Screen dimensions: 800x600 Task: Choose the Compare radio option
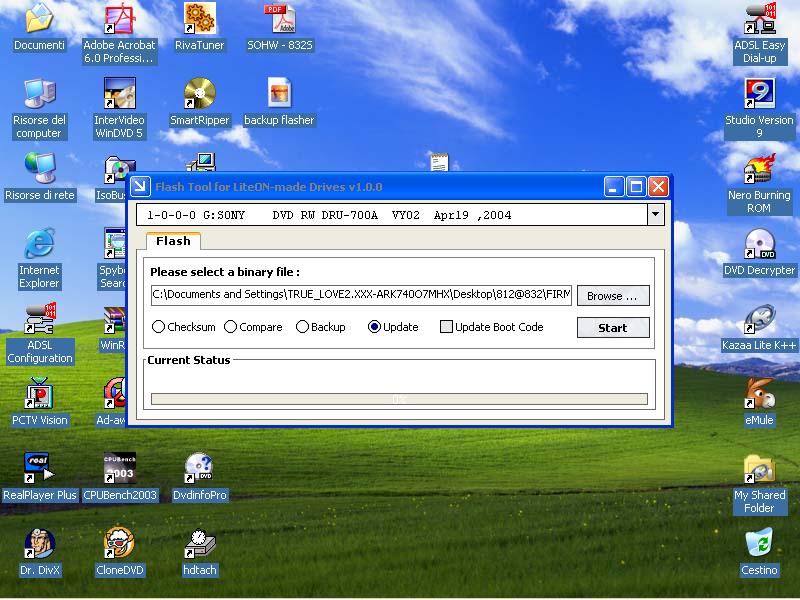pyautogui.click(x=231, y=327)
